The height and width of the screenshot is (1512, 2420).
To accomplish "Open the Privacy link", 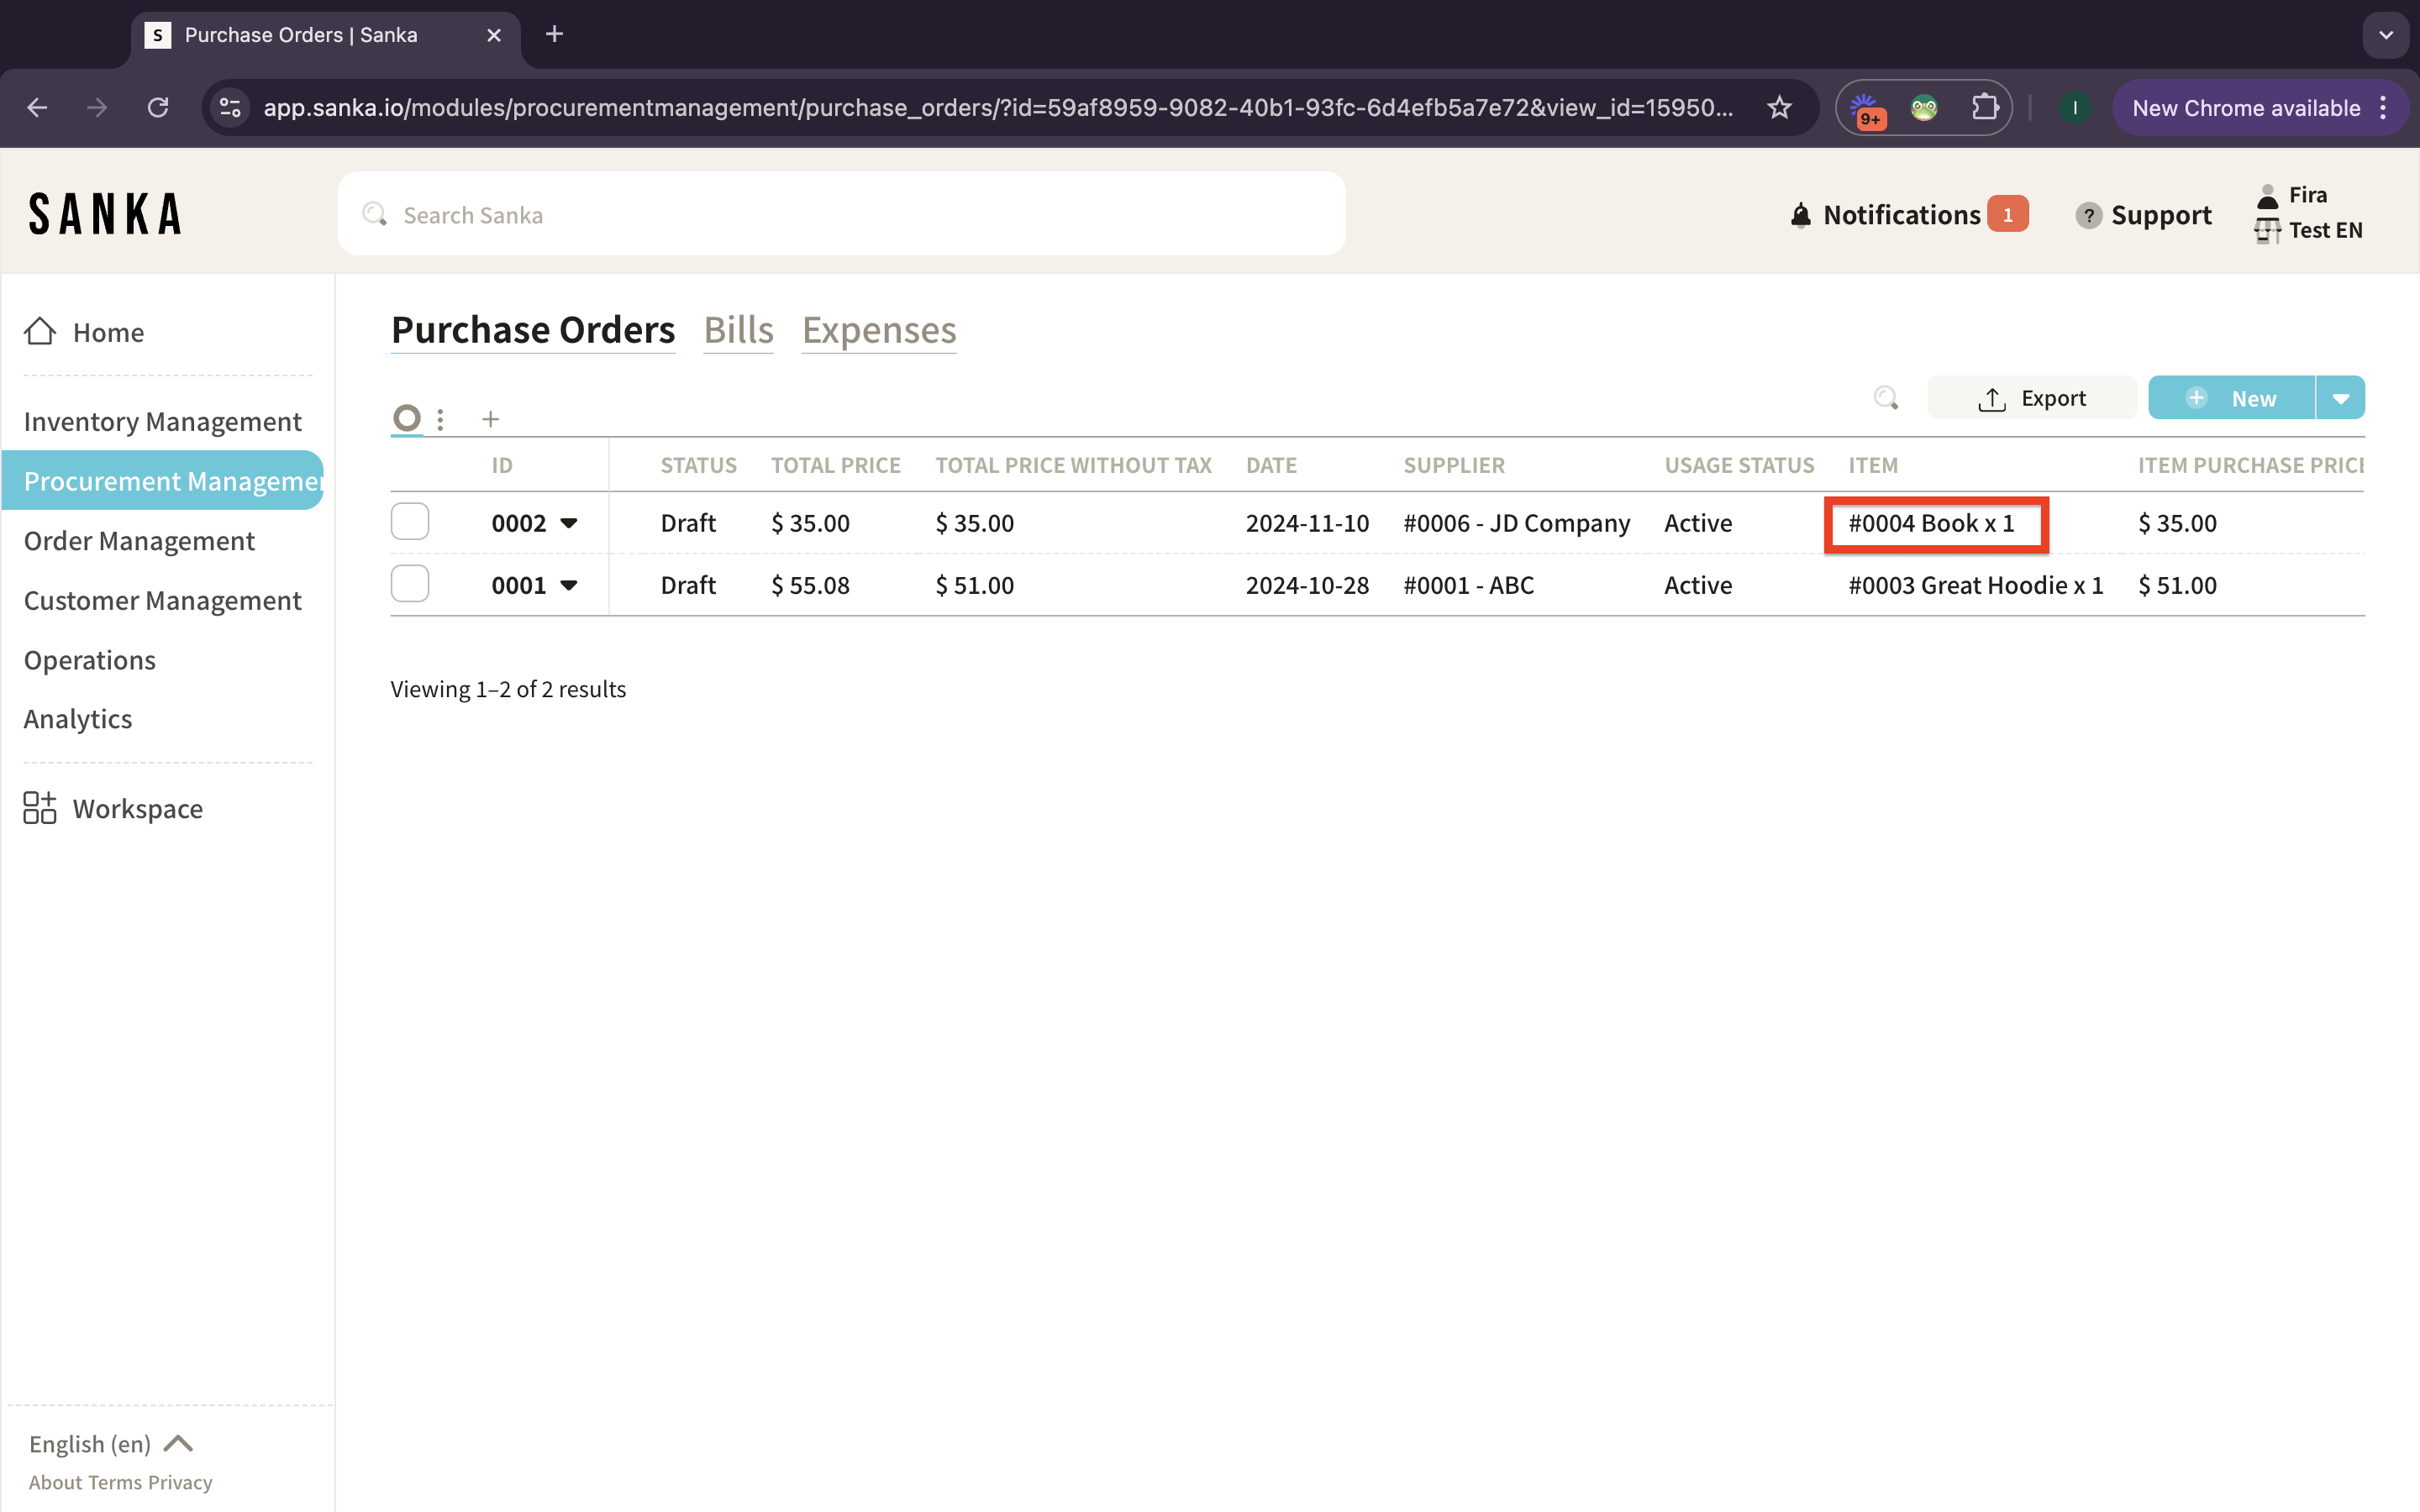I will [180, 1482].
